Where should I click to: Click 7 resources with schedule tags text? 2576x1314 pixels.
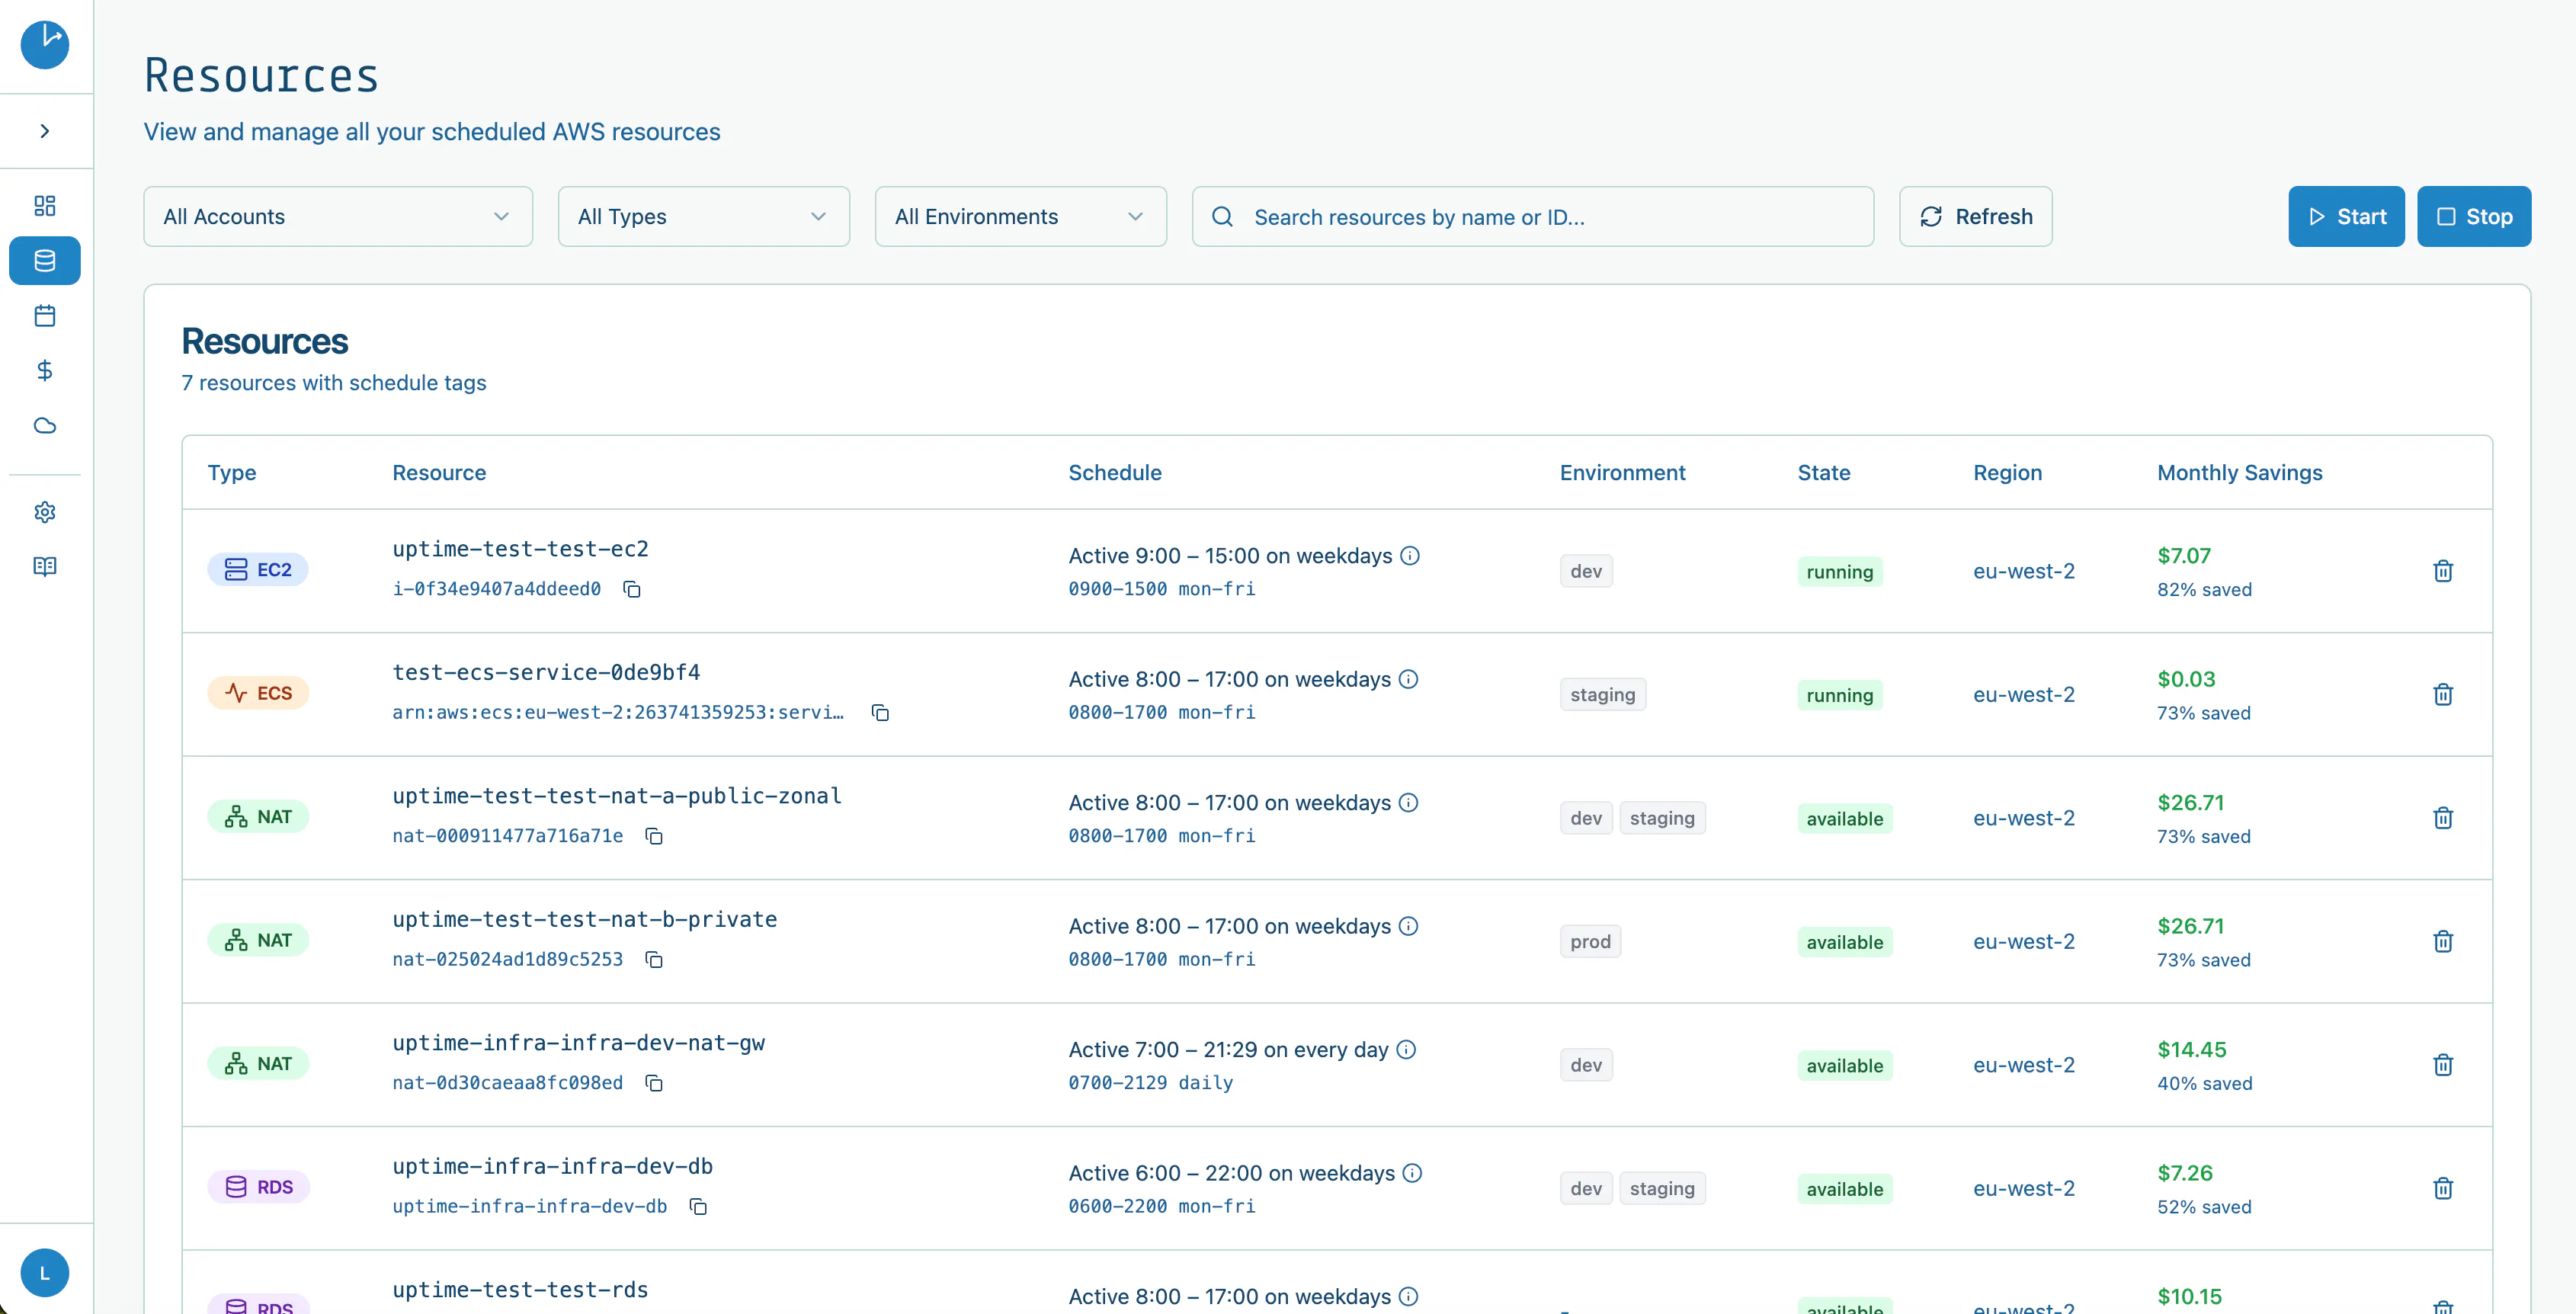pos(333,383)
